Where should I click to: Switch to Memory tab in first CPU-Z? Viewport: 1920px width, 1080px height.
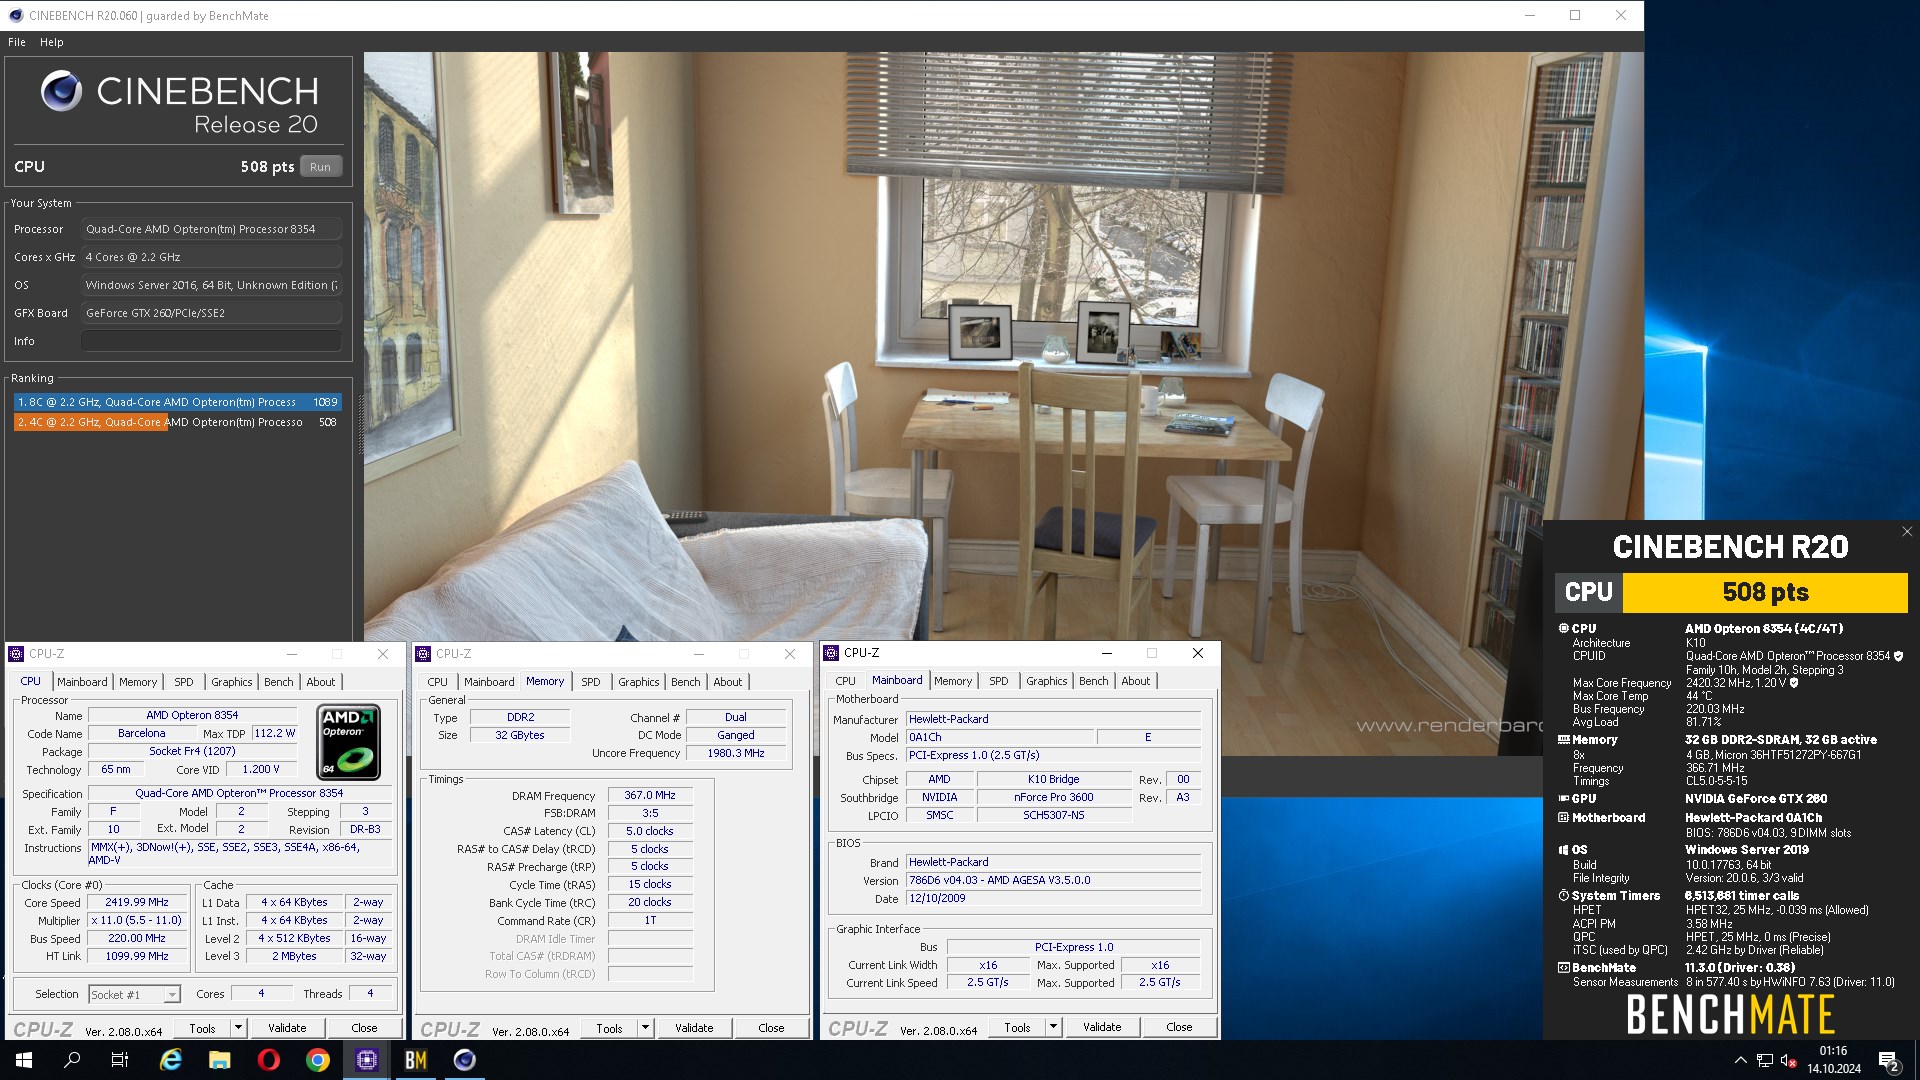[x=138, y=682]
